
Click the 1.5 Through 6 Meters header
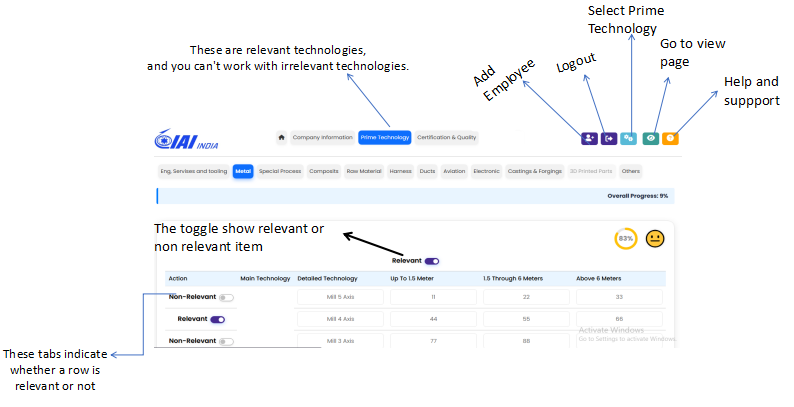(513, 278)
